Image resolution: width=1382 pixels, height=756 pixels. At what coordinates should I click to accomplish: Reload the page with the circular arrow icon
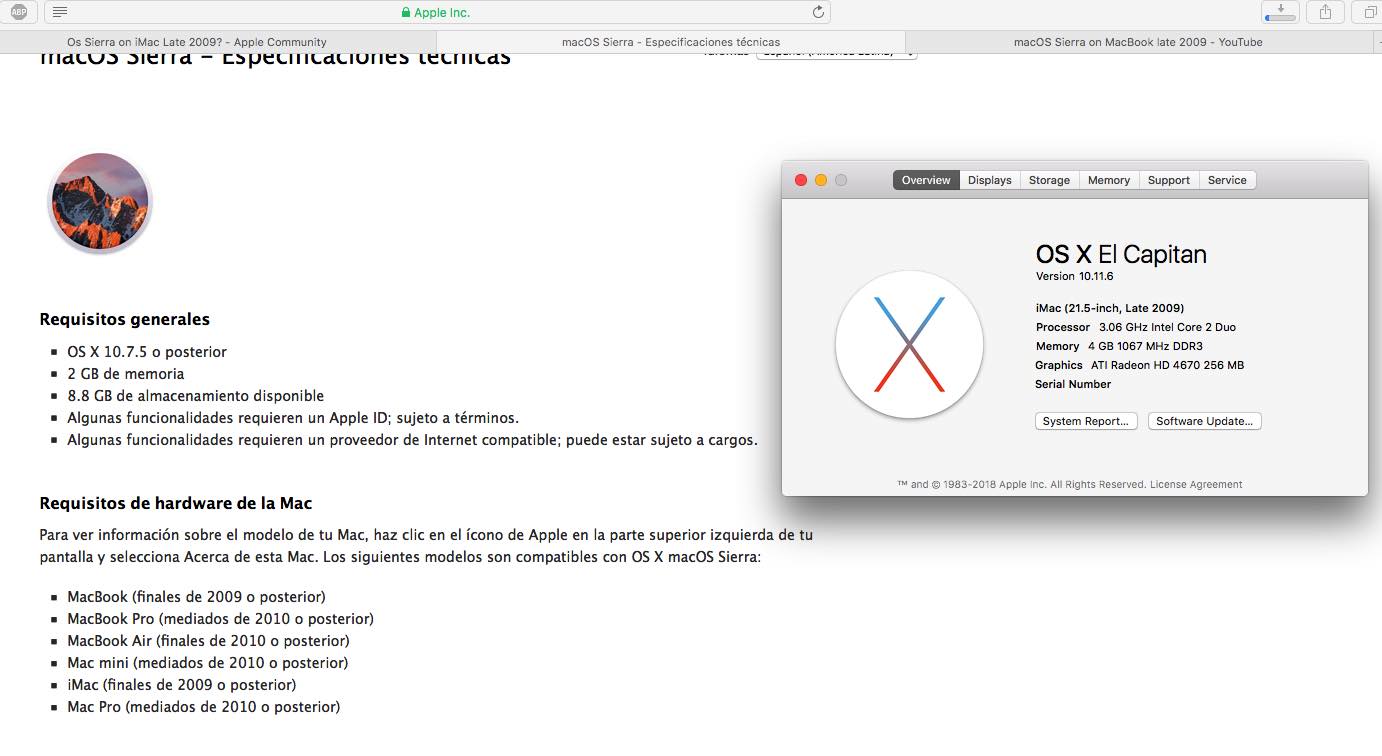tap(818, 12)
